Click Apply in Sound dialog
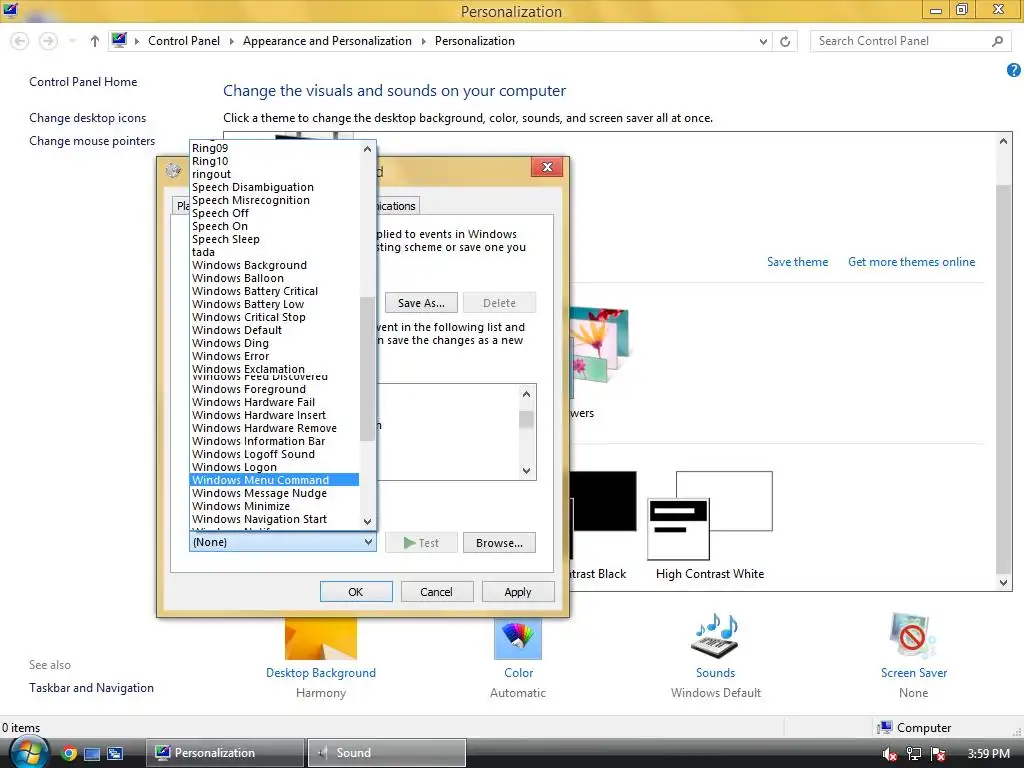The height and width of the screenshot is (768, 1024). pyautogui.click(x=518, y=592)
